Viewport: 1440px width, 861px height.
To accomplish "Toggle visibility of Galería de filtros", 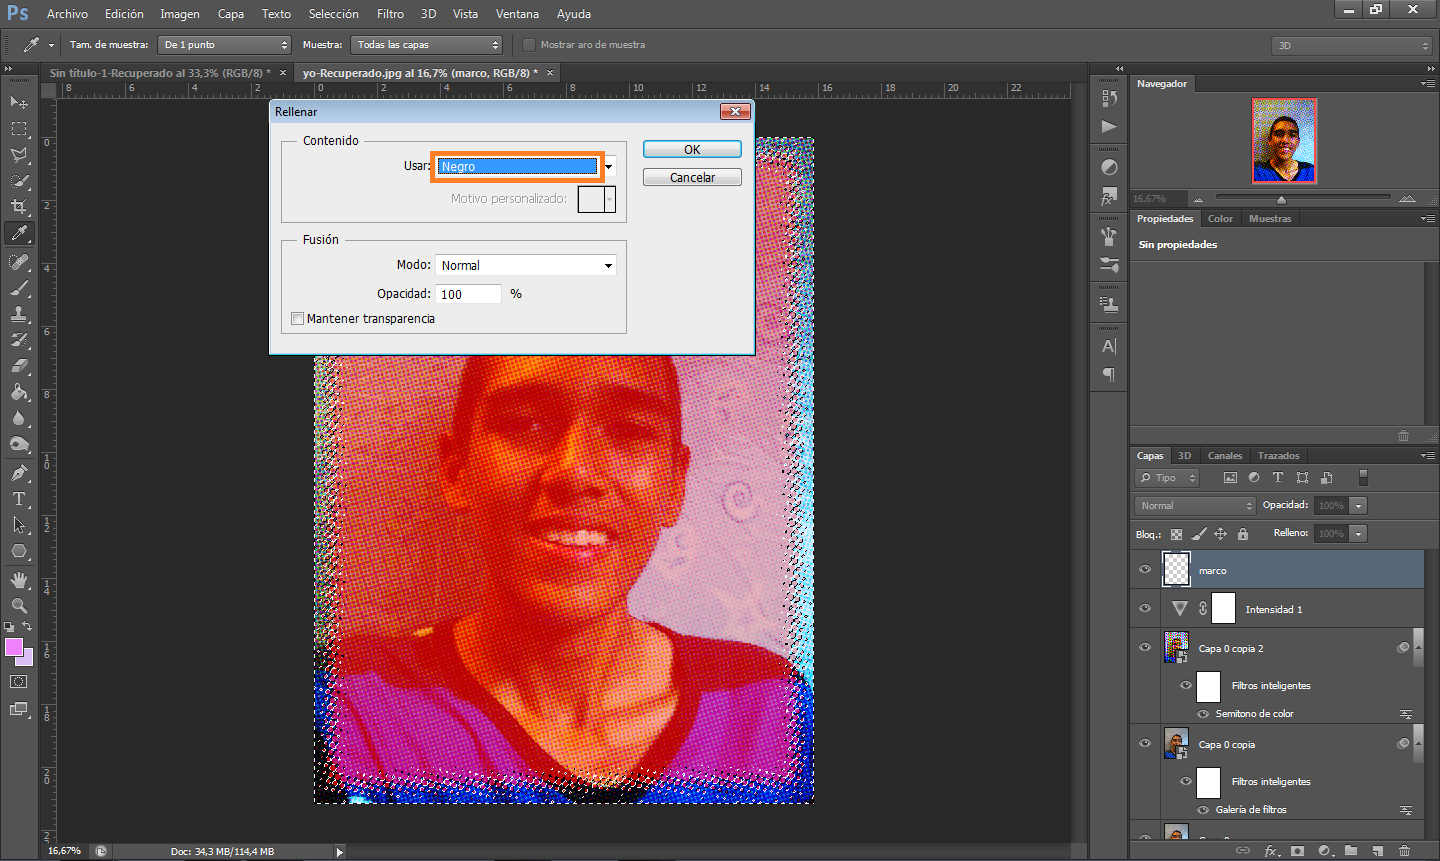I will click(x=1203, y=810).
